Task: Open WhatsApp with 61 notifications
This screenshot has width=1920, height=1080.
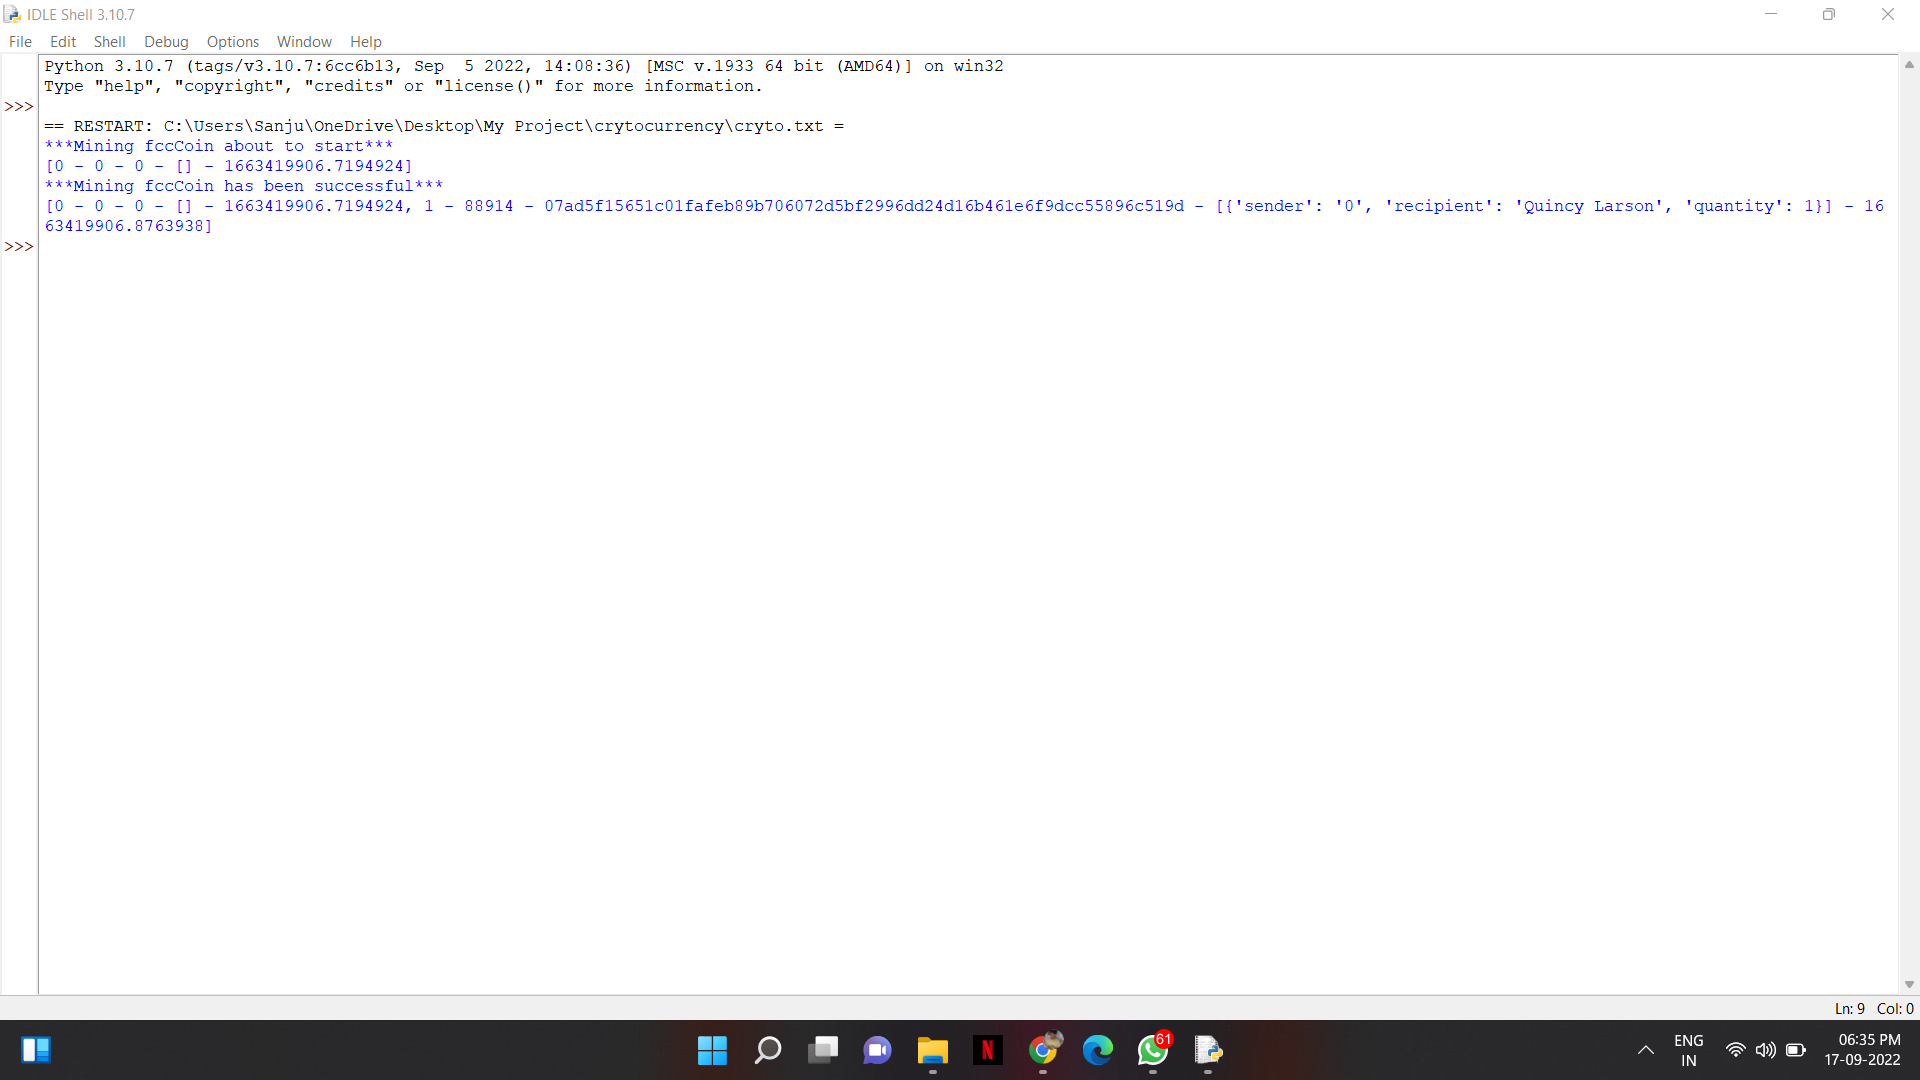Action: (1153, 1050)
